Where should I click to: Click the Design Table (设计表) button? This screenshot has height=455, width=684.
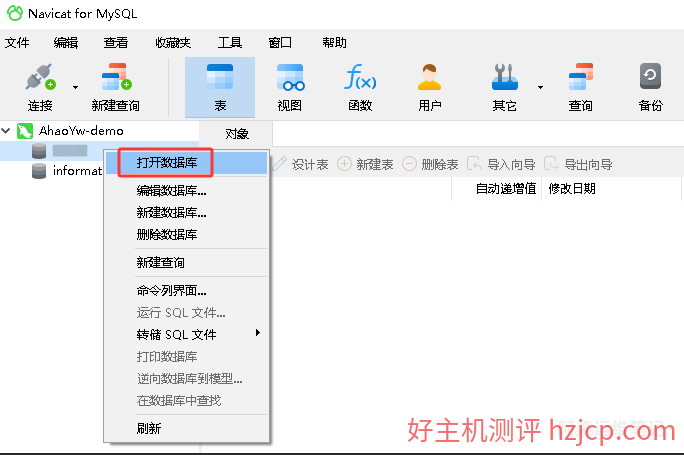click(x=301, y=164)
